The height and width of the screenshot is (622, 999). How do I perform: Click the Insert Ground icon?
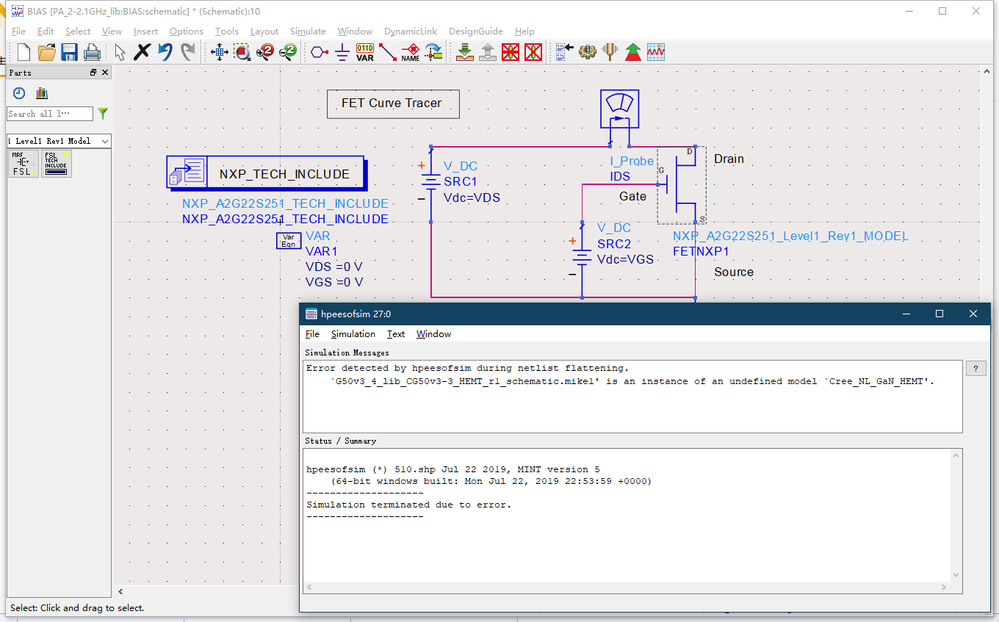342,52
